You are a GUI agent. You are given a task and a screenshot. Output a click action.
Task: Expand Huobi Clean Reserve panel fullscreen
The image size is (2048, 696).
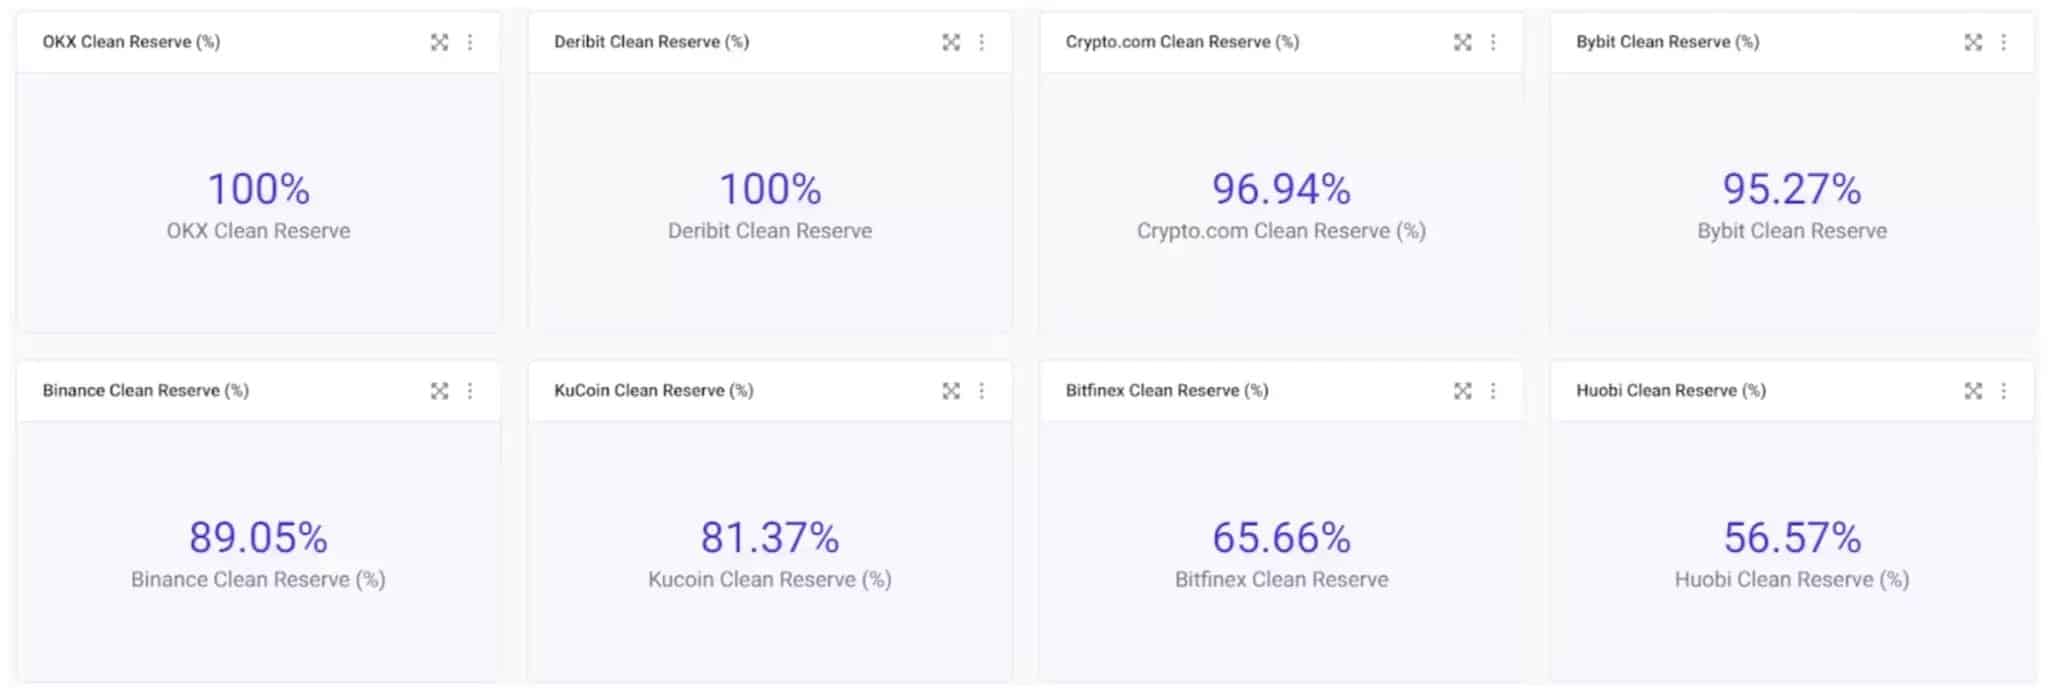pos(1973,391)
